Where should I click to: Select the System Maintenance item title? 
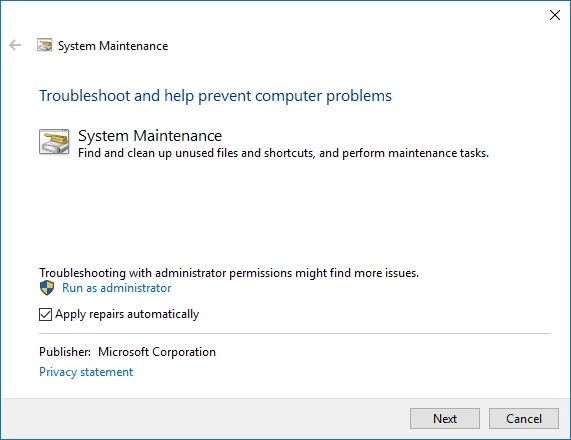point(150,136)
